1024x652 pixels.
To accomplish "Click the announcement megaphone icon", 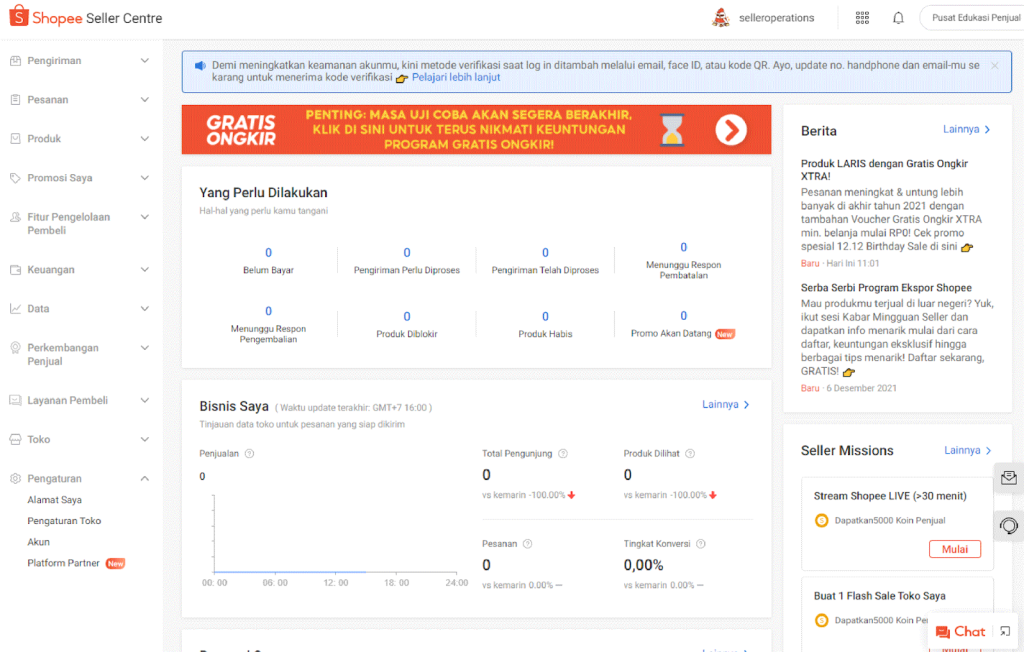I will click(200, 65).
